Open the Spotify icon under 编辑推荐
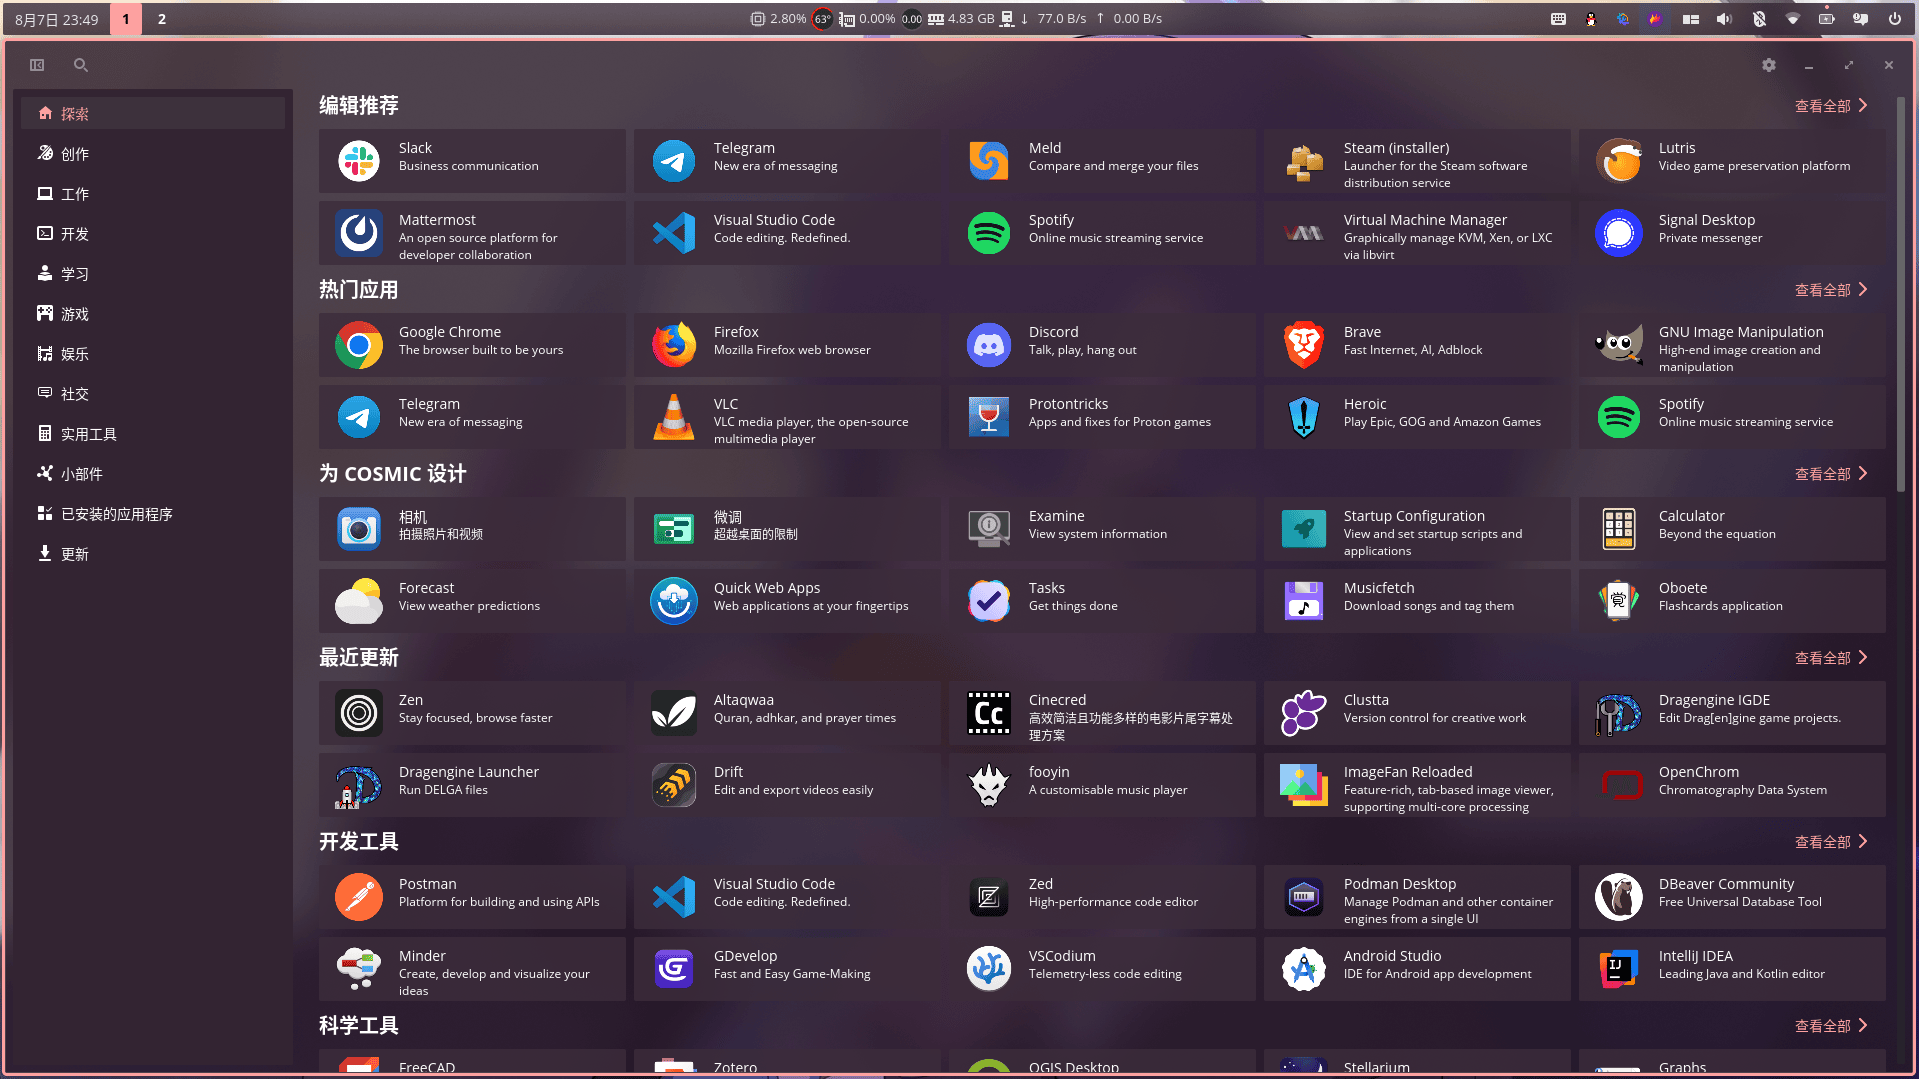The height and width of the screenshot is (1079, 1919). click(x=989, y=233)
